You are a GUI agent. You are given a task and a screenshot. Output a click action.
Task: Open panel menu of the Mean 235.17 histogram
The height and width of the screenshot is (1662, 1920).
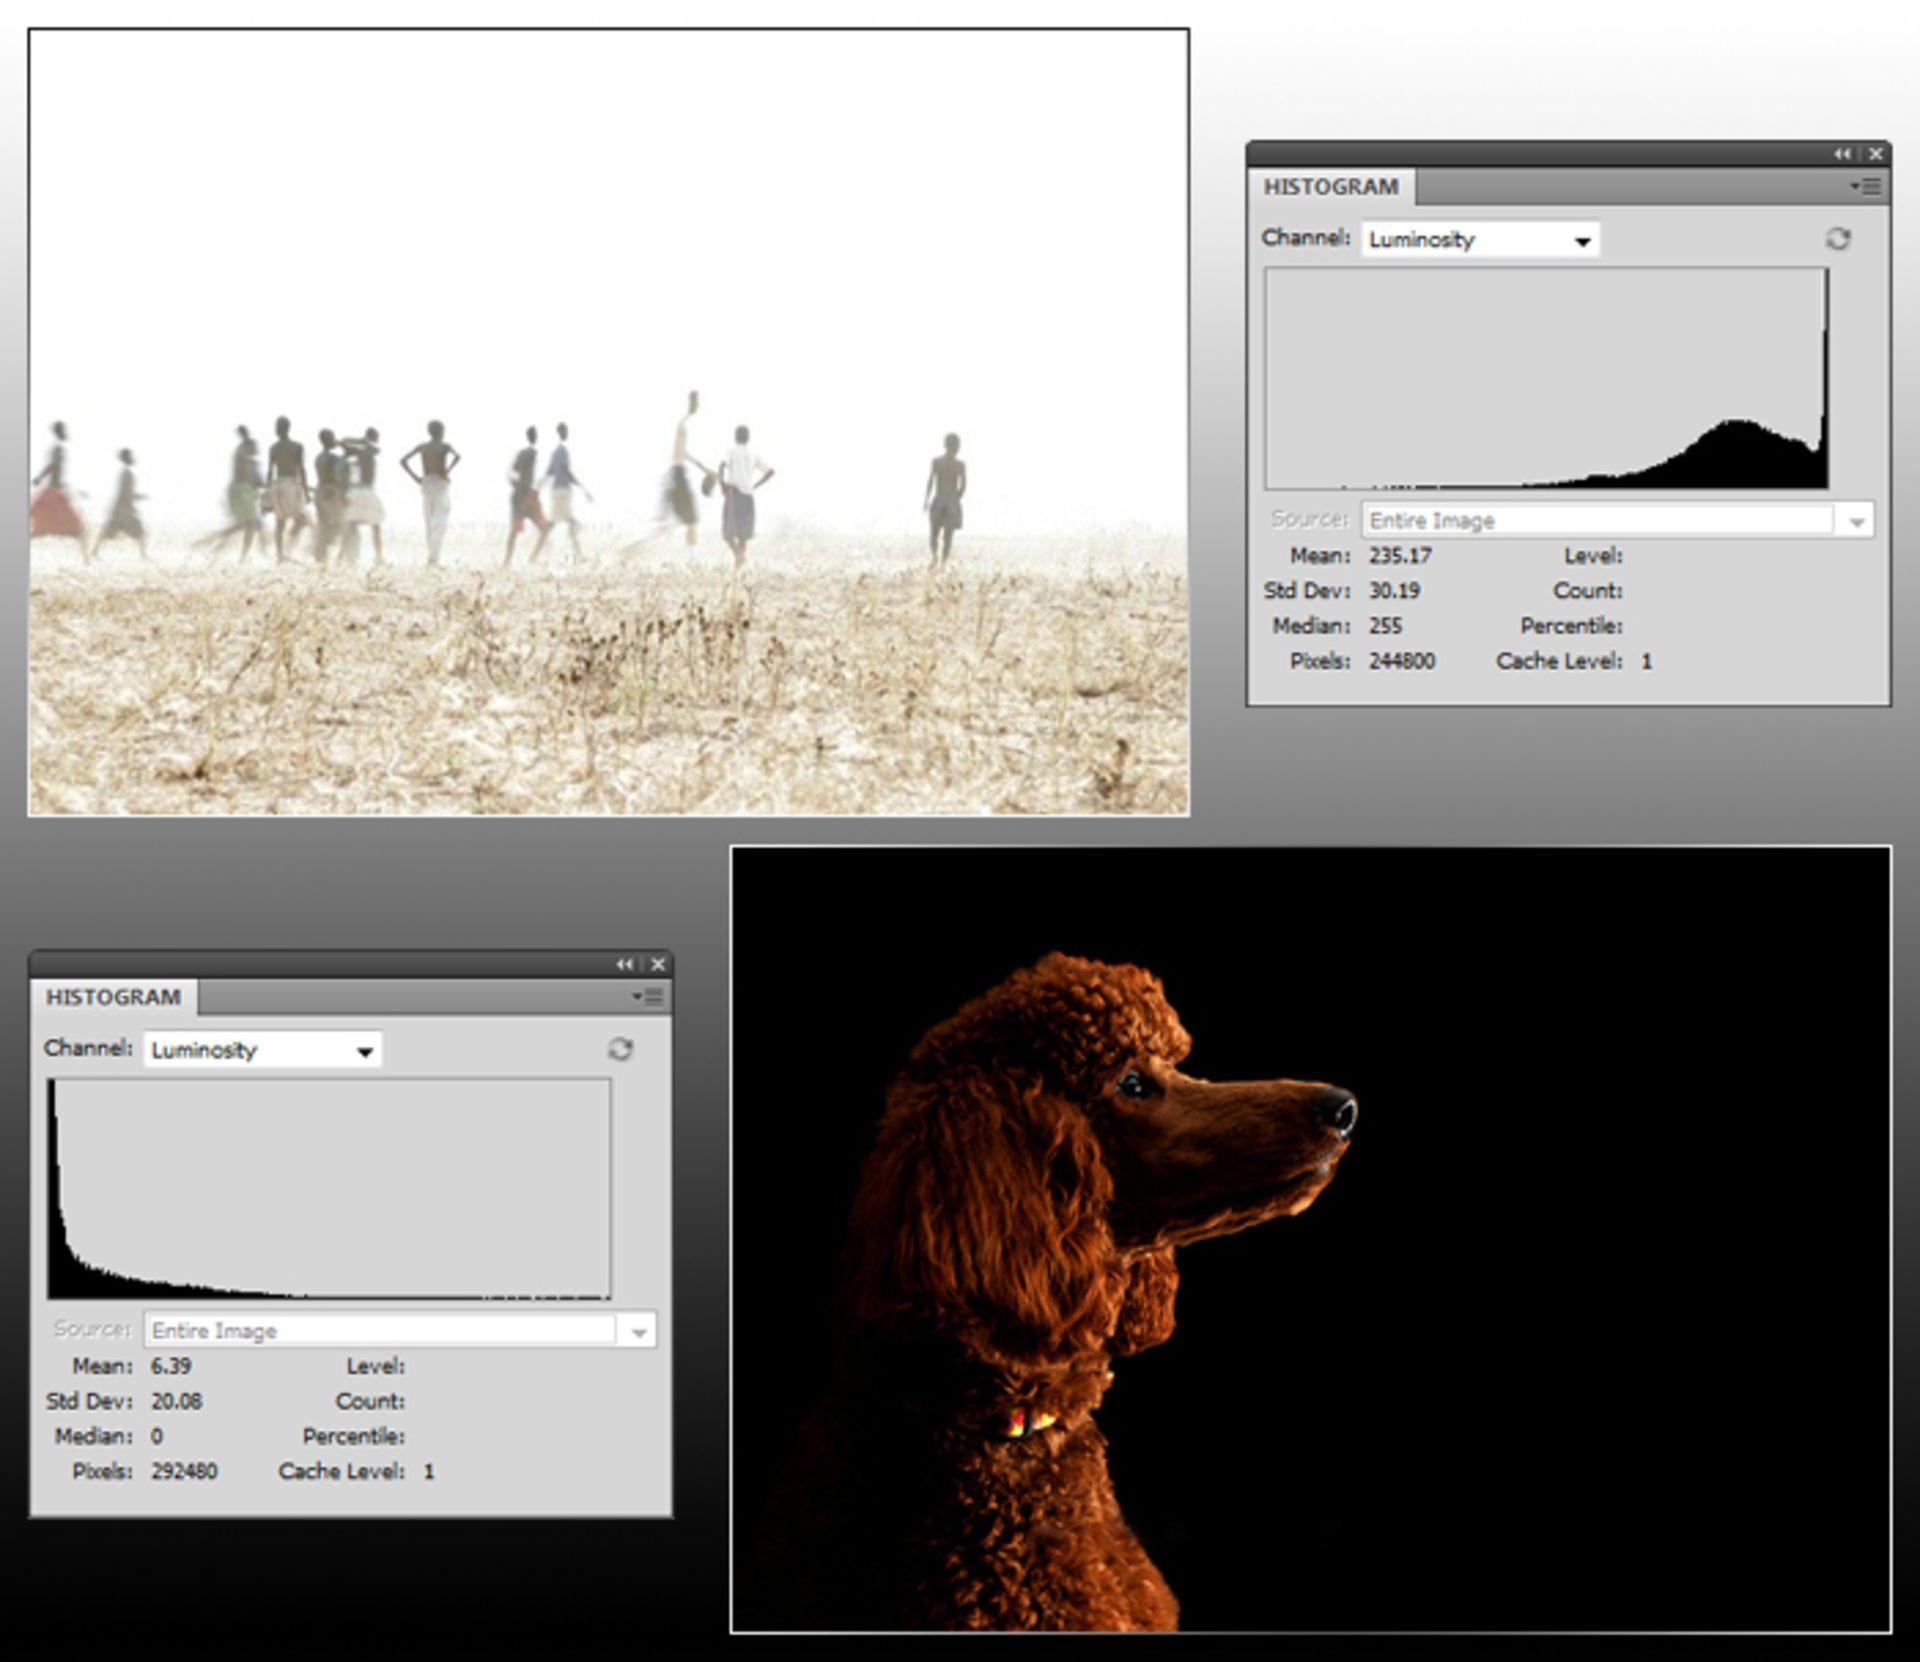1866,186
